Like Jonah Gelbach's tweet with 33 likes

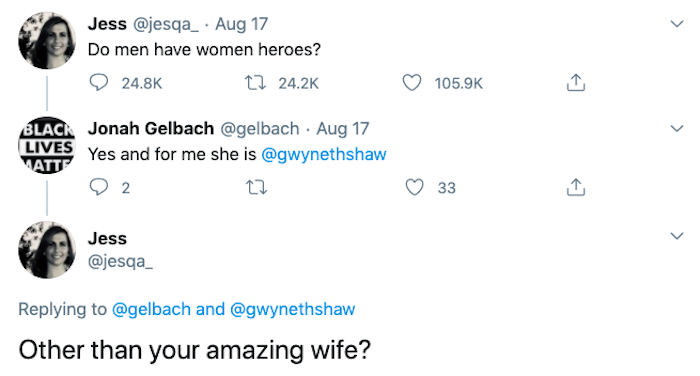pyautogui.click(x=414, y=187)
